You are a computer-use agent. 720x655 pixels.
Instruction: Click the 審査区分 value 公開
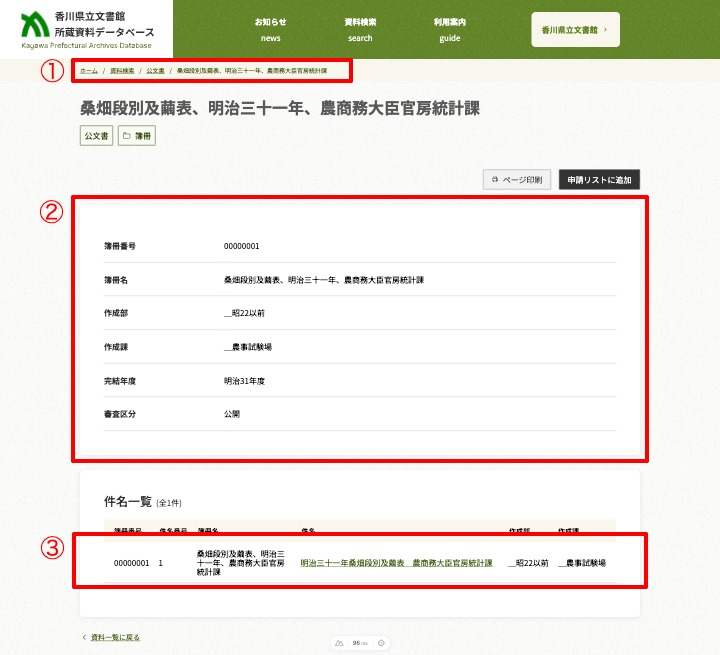pyautogui.click(x=232, y=414)
